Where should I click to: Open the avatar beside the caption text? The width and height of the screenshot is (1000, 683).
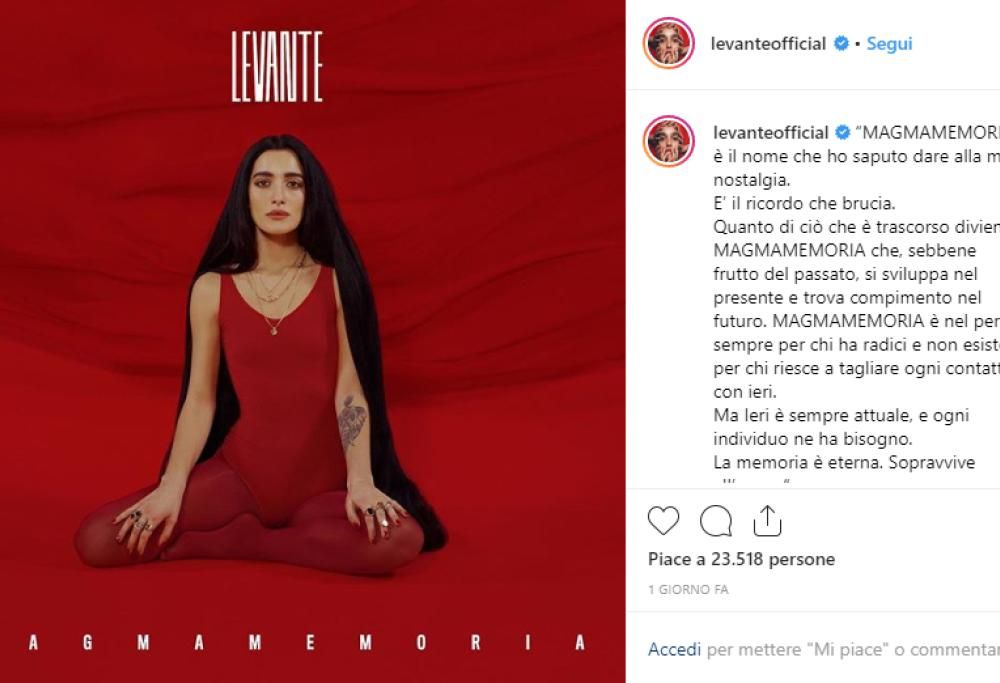click(668, 141)
